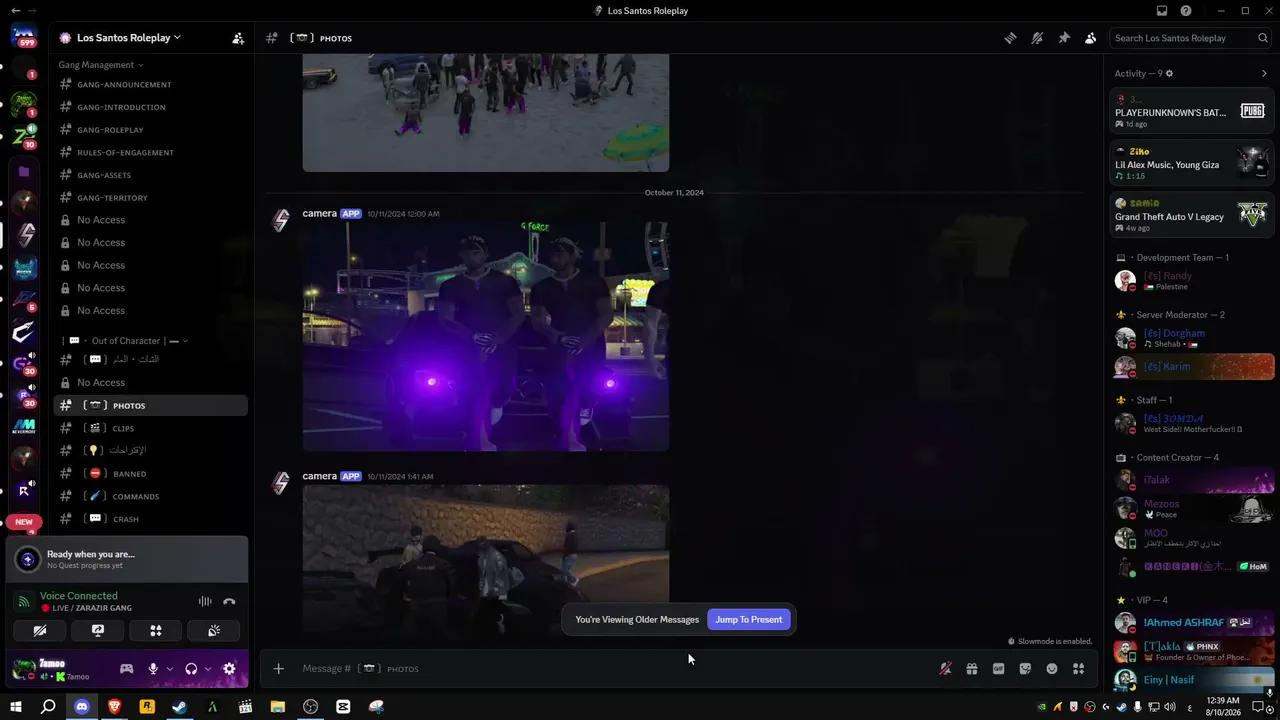Start an activity from the voice panel
The image size is (1280, 720).
click(156, 631)
